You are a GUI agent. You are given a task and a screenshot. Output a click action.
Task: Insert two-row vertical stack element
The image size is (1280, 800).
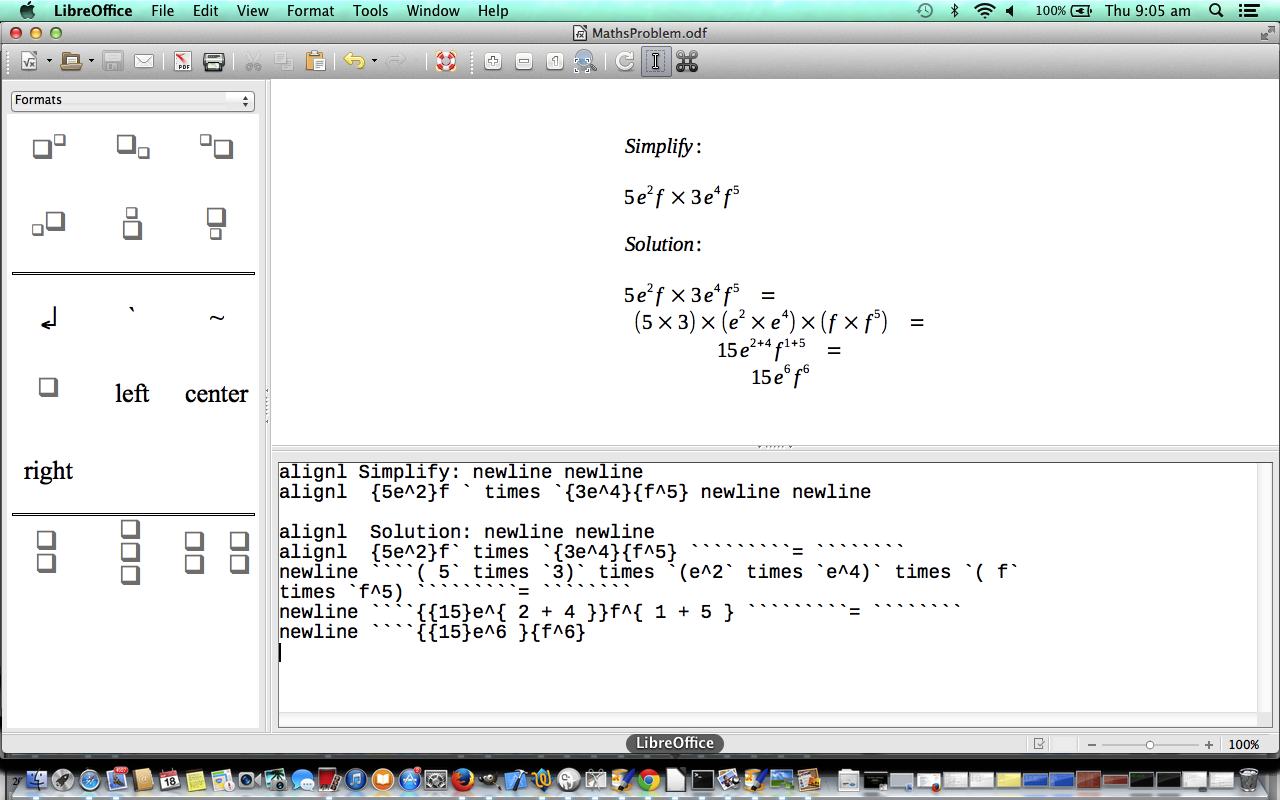pyautogui.click(x=46, y=551)
